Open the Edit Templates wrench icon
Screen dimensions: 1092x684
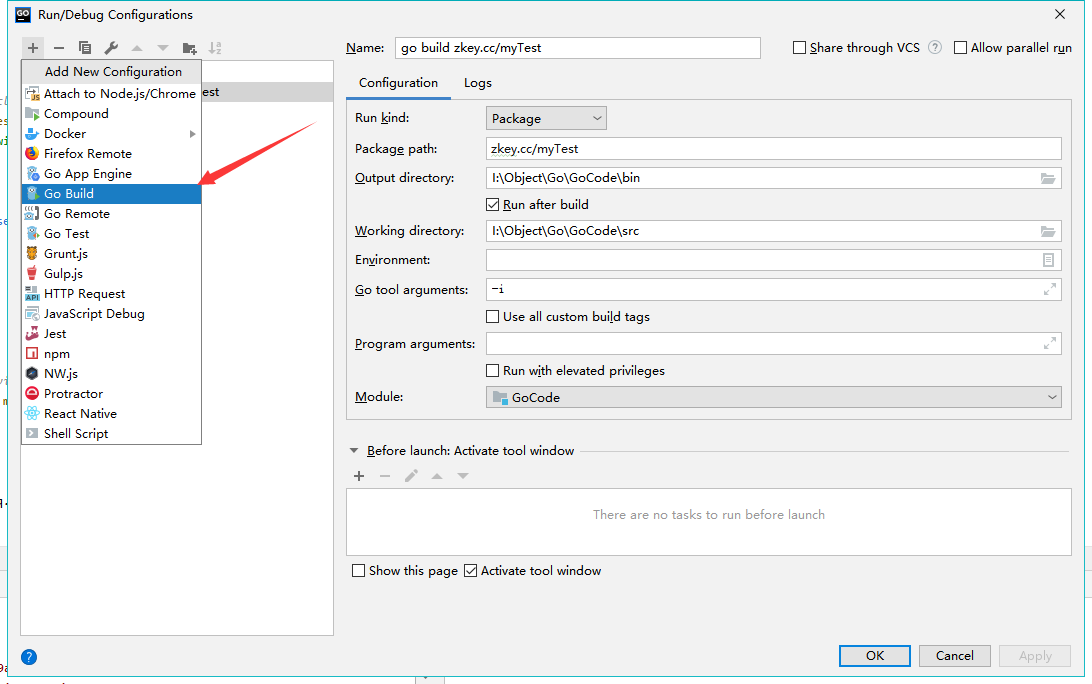tap(111, 48)
